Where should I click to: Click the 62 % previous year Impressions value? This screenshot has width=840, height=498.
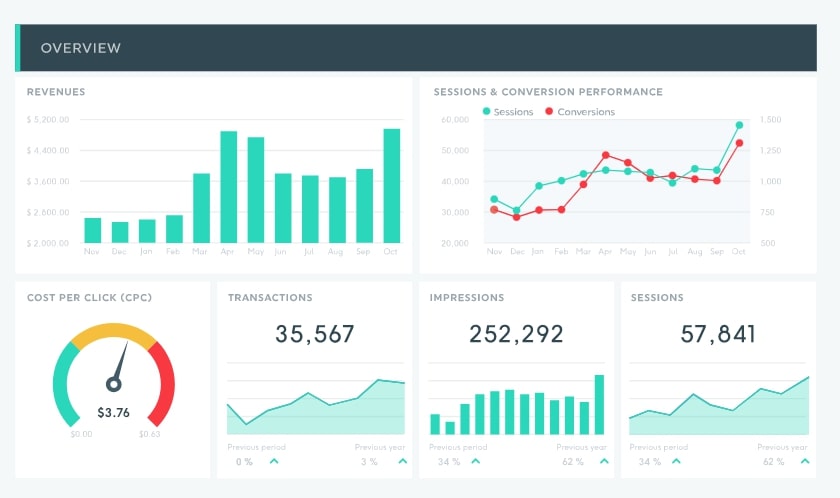coord(573,462)
